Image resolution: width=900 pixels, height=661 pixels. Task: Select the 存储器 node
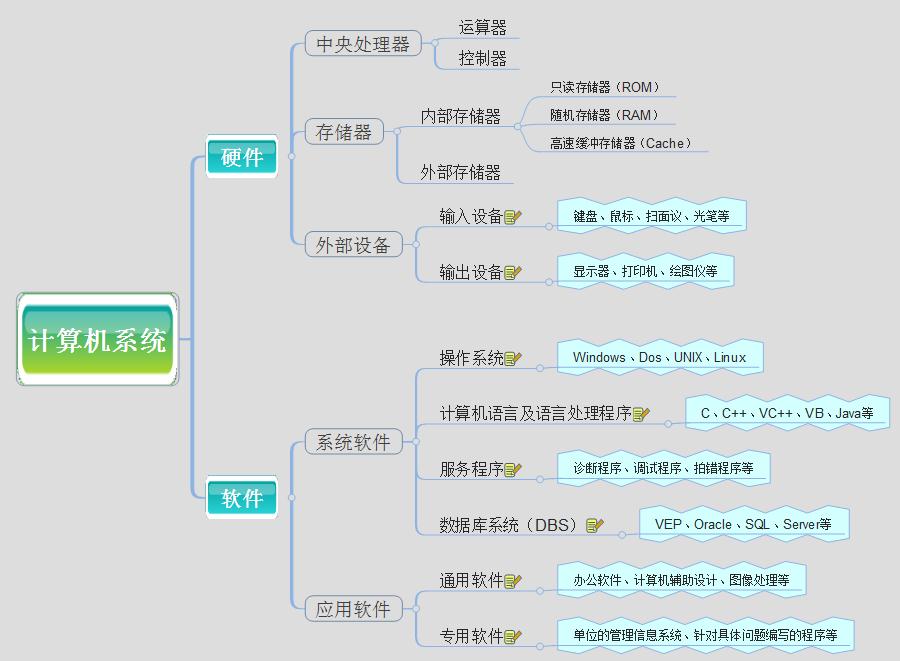(344, 132)
